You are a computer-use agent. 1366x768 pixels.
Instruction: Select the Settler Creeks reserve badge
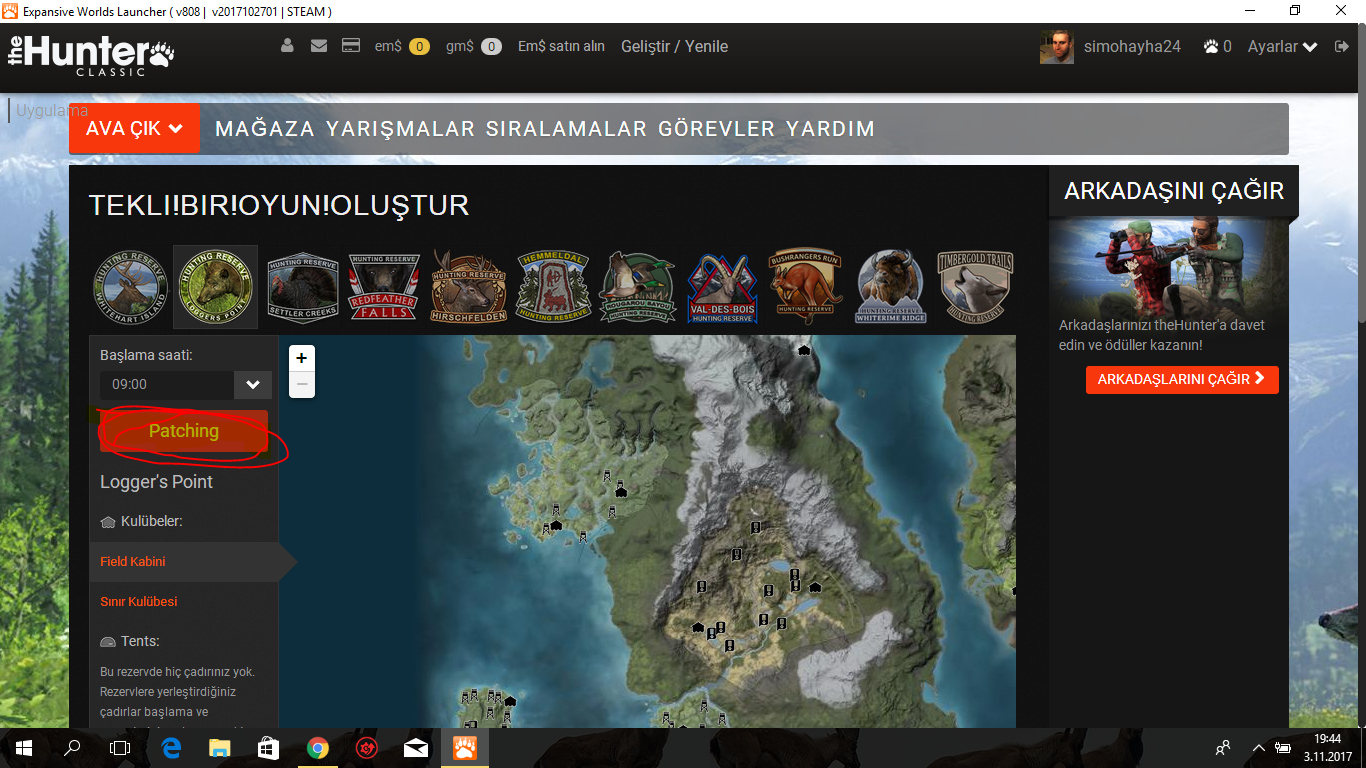click(303, 288)
